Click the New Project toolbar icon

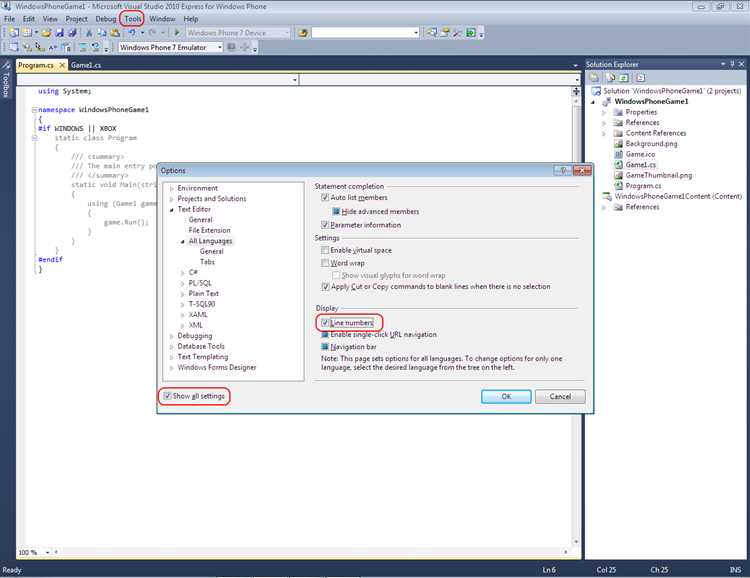[x=14, y=33]
